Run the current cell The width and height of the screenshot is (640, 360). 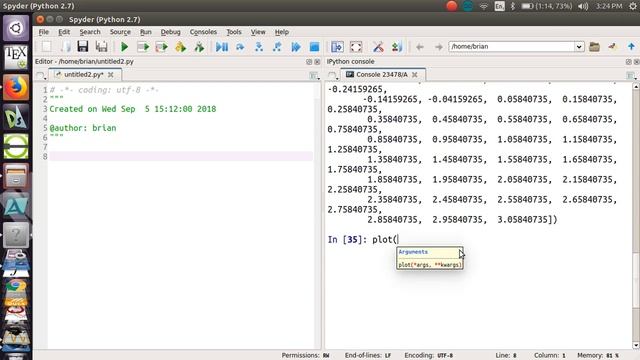pyautogui.click(x=143, y=47)
